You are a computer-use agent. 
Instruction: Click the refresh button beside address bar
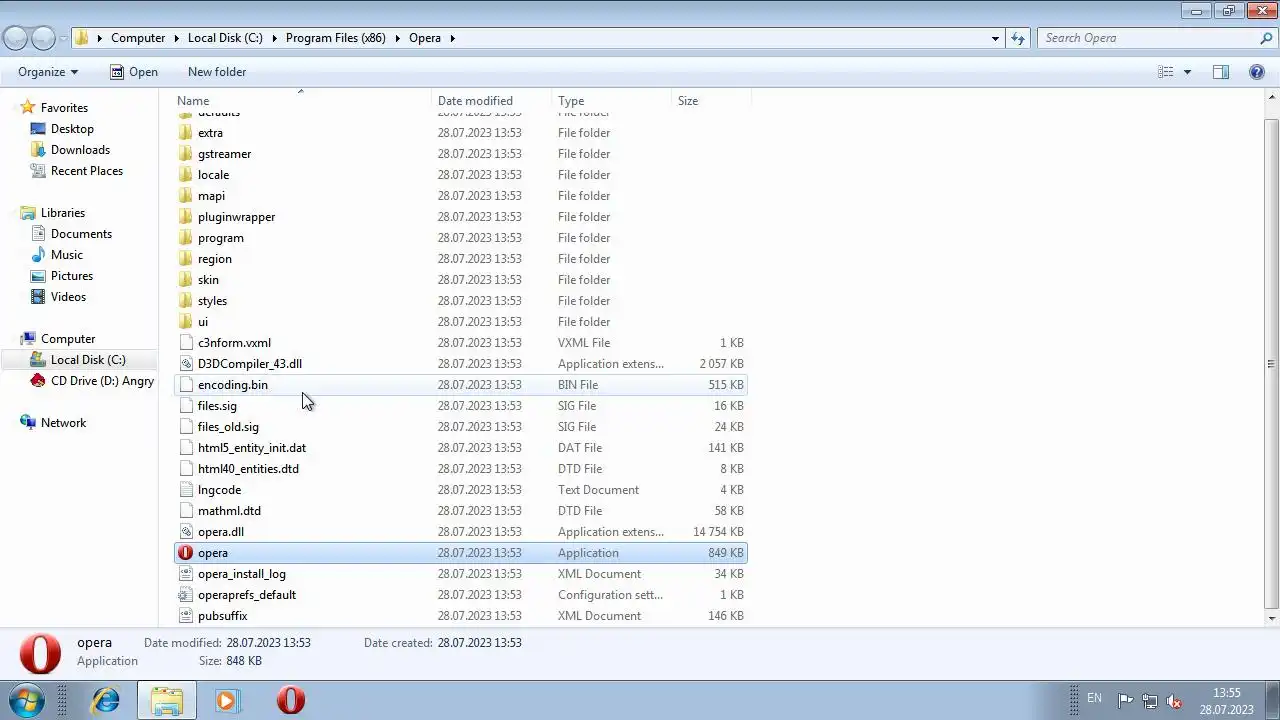1018,38
